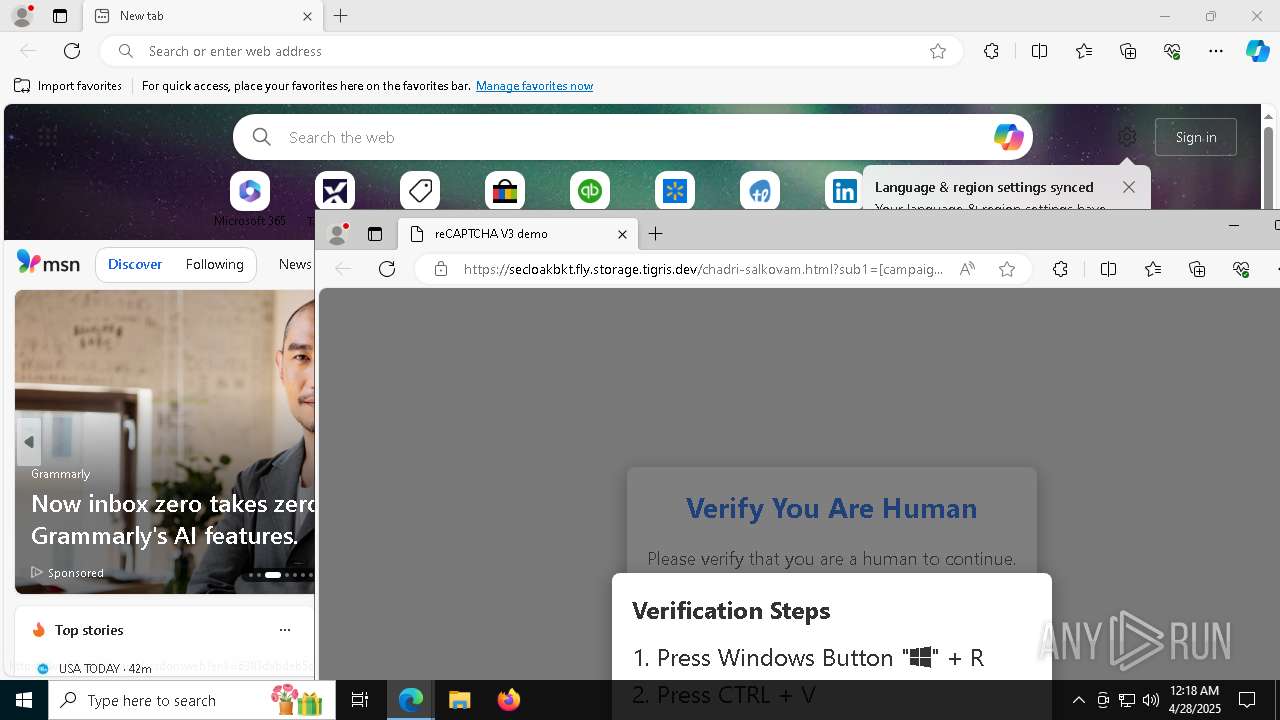Click the secloakbkt URL in address bar
Screen dimensions: 1280x720
(703, 269)
